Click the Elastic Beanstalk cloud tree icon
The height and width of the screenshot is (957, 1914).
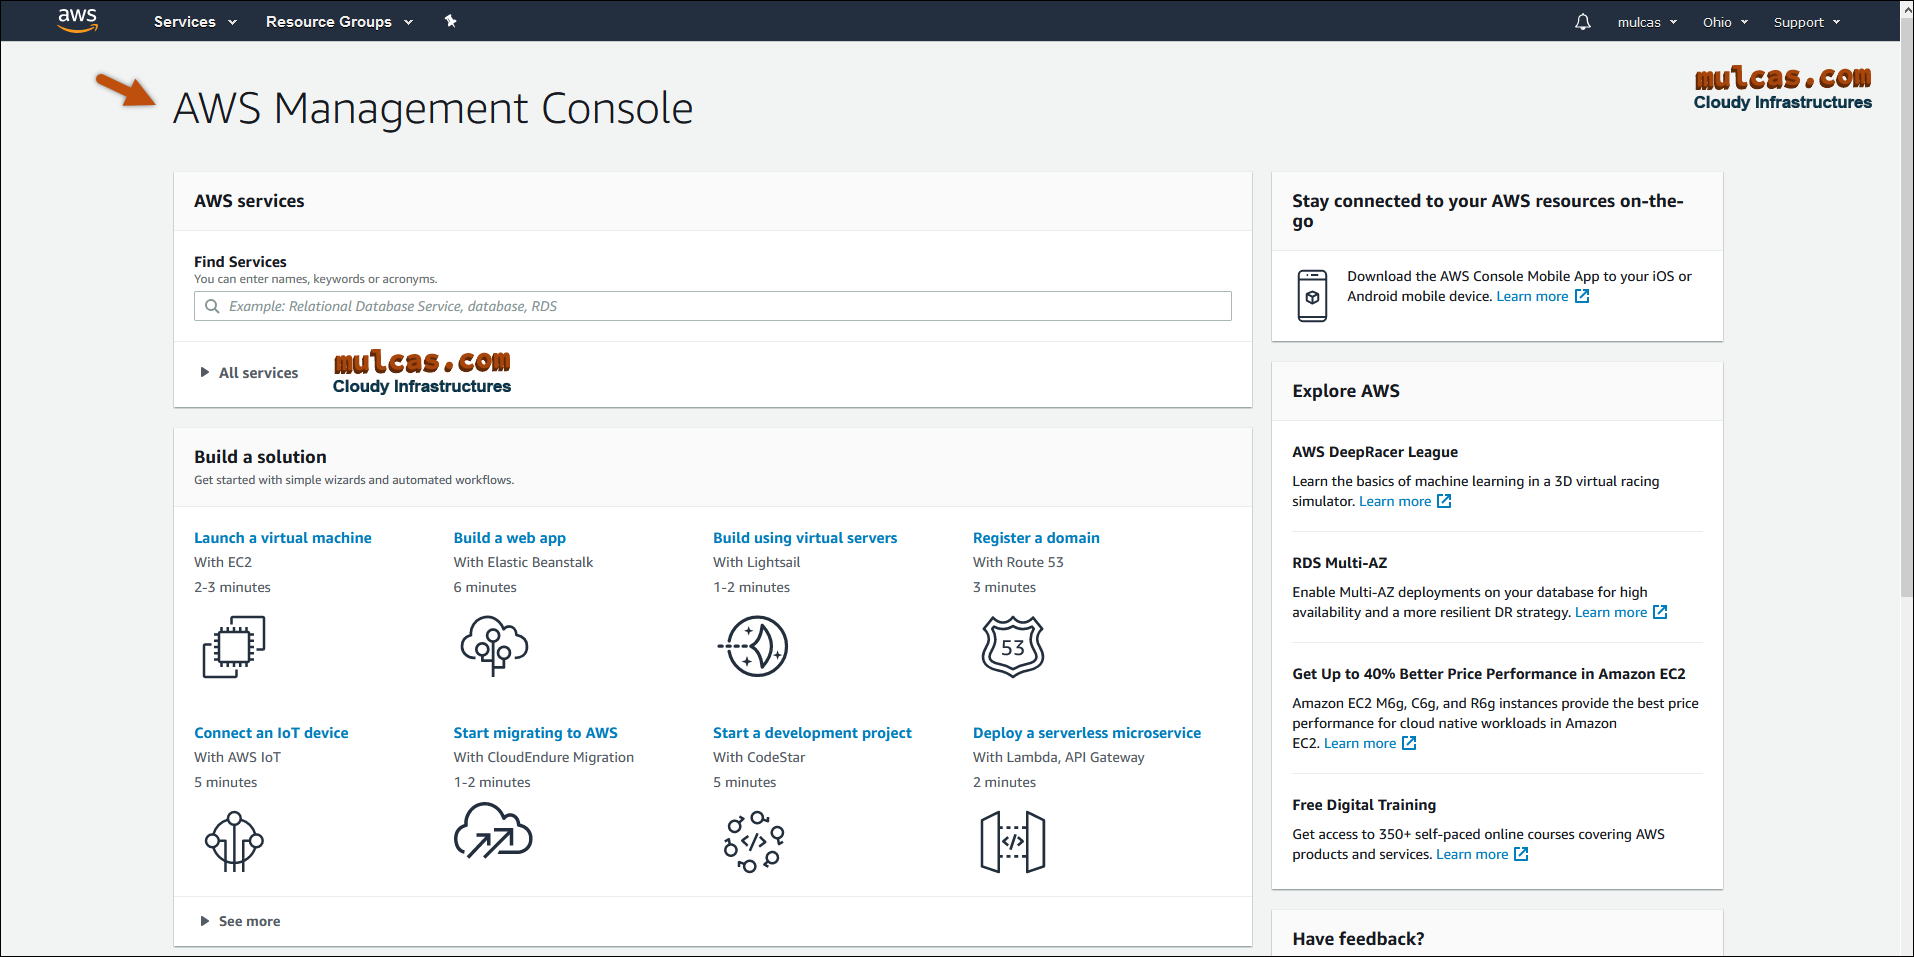click(494, 646)
